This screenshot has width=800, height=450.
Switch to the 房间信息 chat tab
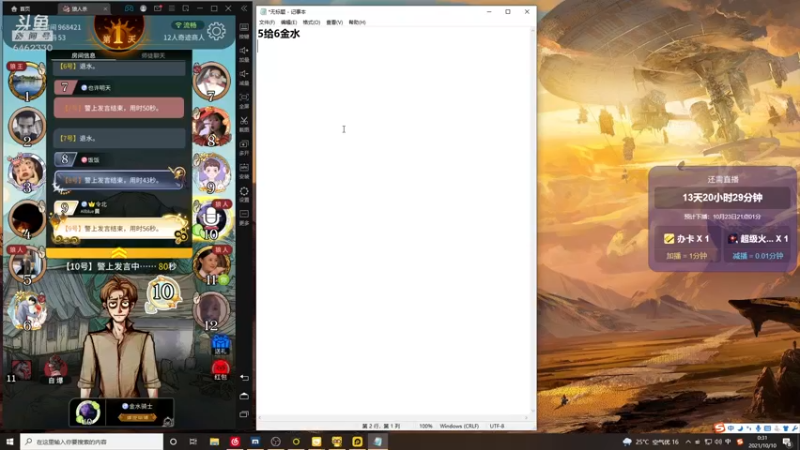coord(83,55)
